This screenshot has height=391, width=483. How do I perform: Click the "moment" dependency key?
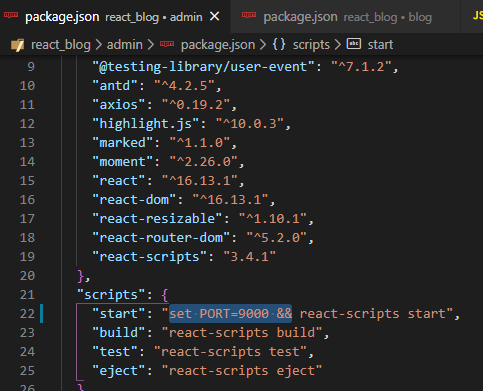(122, 162)
